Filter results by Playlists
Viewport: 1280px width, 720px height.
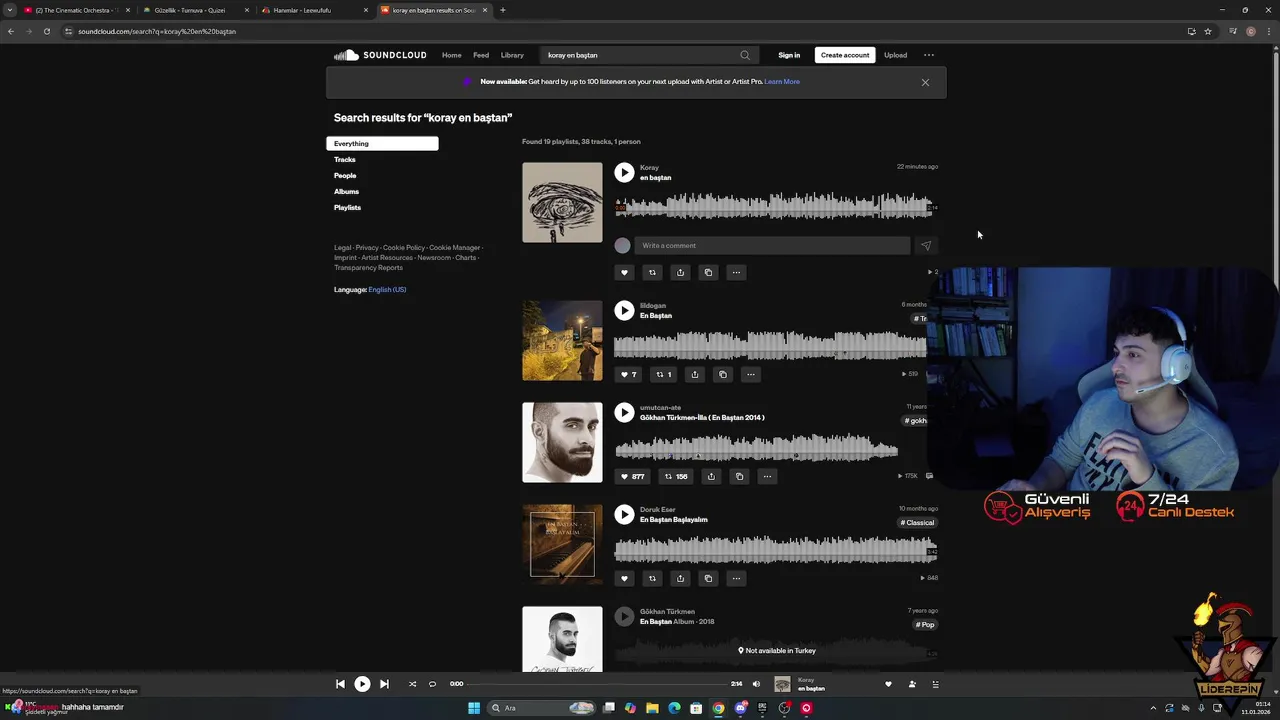pos(347,207)
